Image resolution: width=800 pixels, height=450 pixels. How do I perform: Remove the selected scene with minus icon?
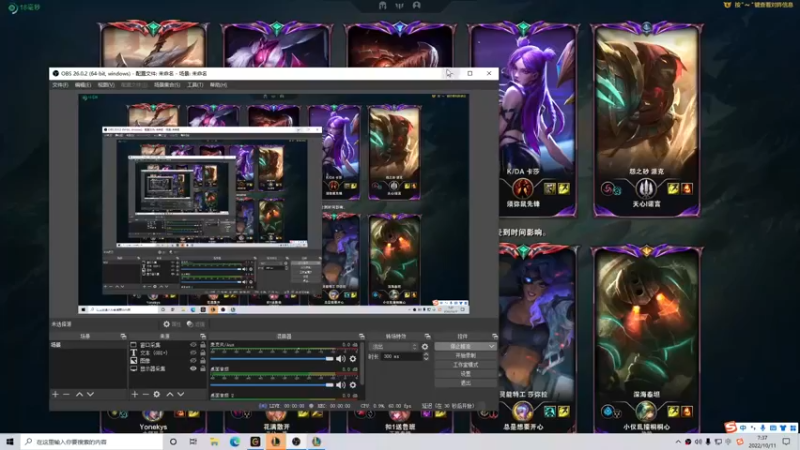[x=66, y=394]
